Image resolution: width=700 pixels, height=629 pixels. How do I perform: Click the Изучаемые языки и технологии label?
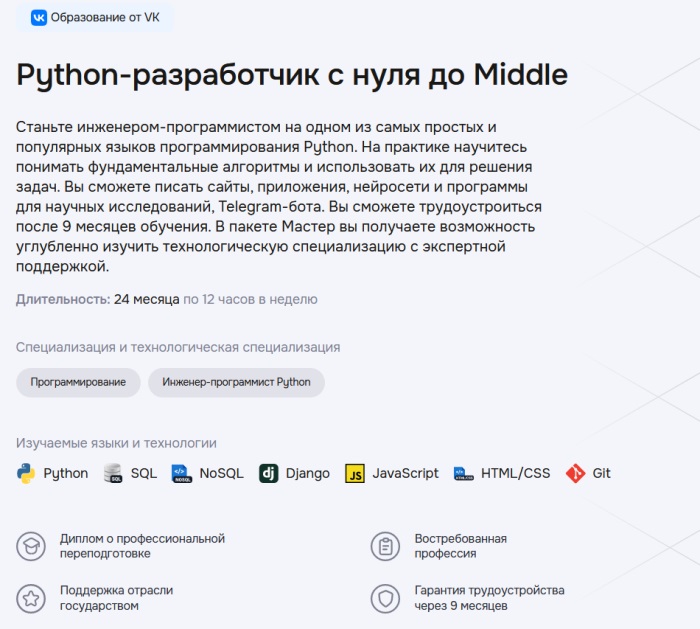point(116,443)
